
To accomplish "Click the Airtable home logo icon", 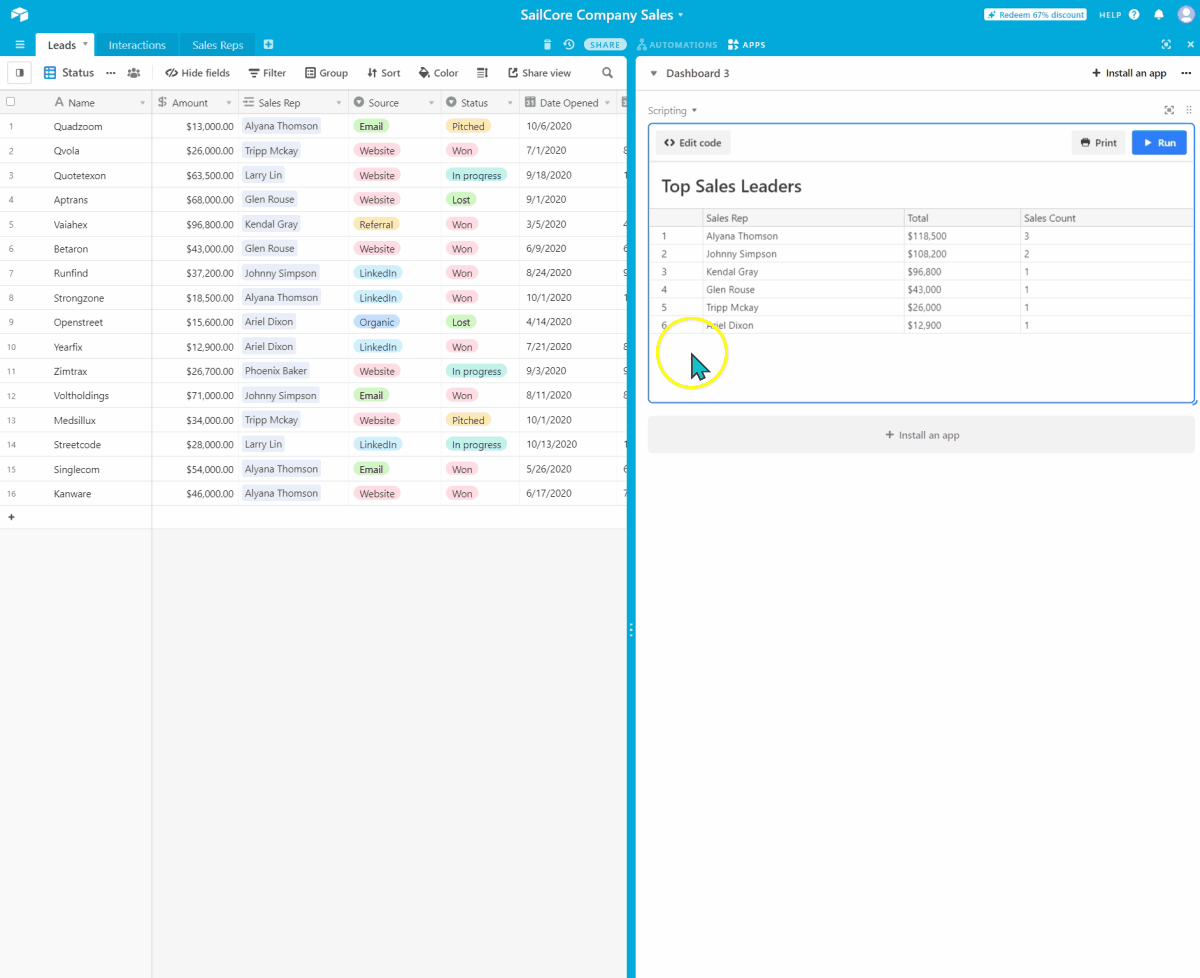I will [20, 15].
